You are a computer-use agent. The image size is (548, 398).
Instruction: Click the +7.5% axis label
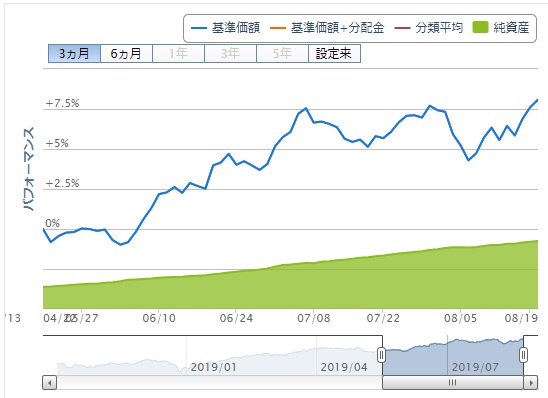(63, 103)
